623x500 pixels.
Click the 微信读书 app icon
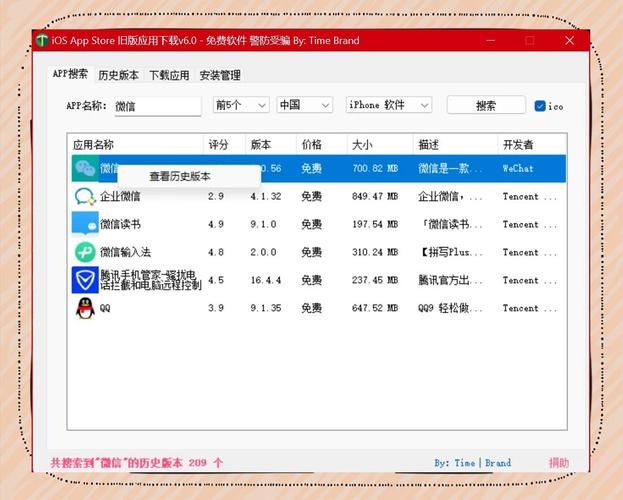[85, 224]
